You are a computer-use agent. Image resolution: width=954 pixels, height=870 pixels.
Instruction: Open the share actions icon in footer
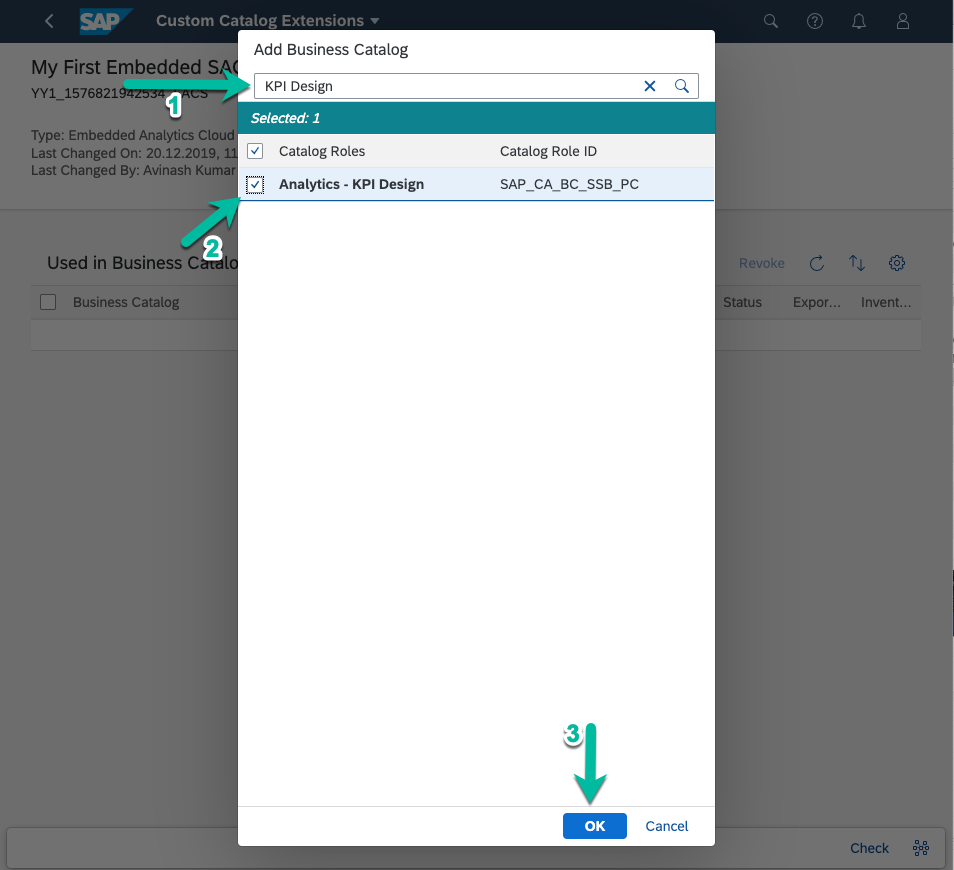pos(921,847)
